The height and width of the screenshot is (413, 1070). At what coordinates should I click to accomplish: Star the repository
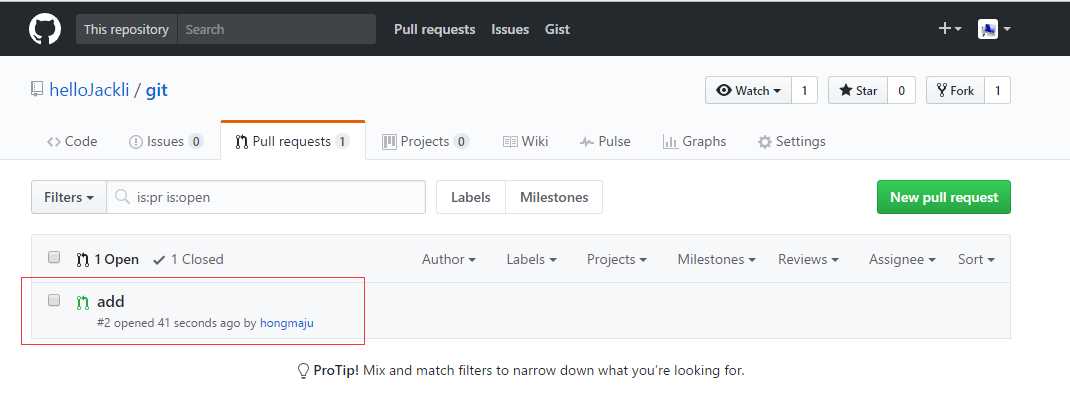(x=858, y=90)
